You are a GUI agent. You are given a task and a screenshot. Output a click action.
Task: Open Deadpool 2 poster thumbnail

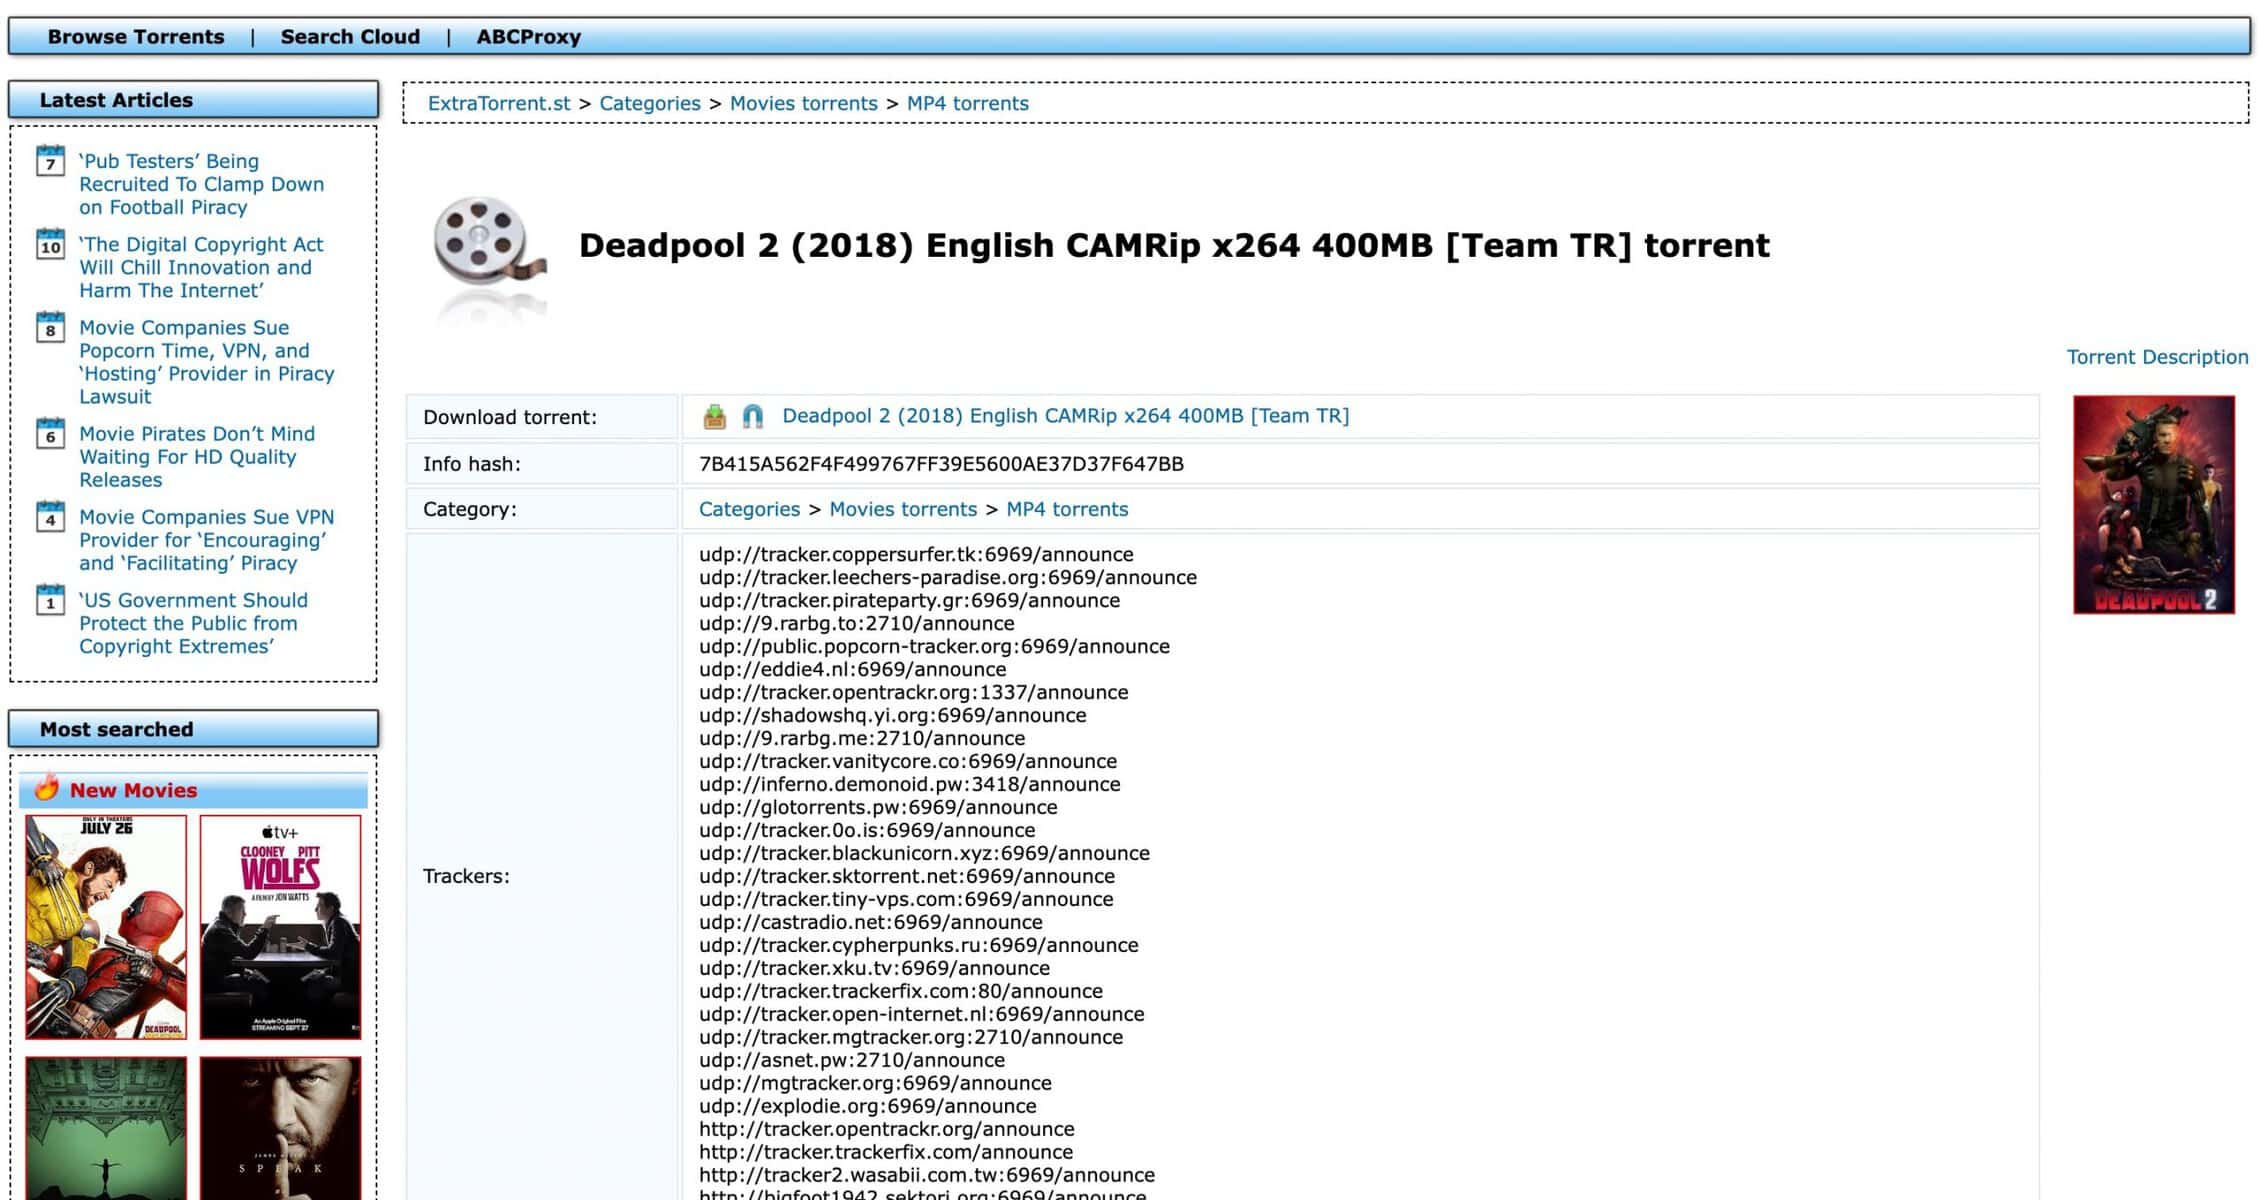(x=2153, y=505)
